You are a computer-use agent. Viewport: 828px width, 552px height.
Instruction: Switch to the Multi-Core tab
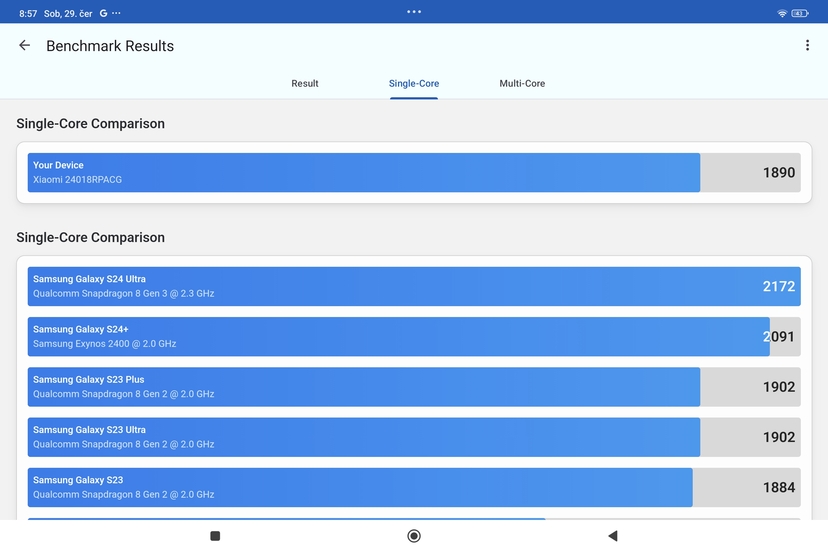pyautogui.click(x=522, y=84)
